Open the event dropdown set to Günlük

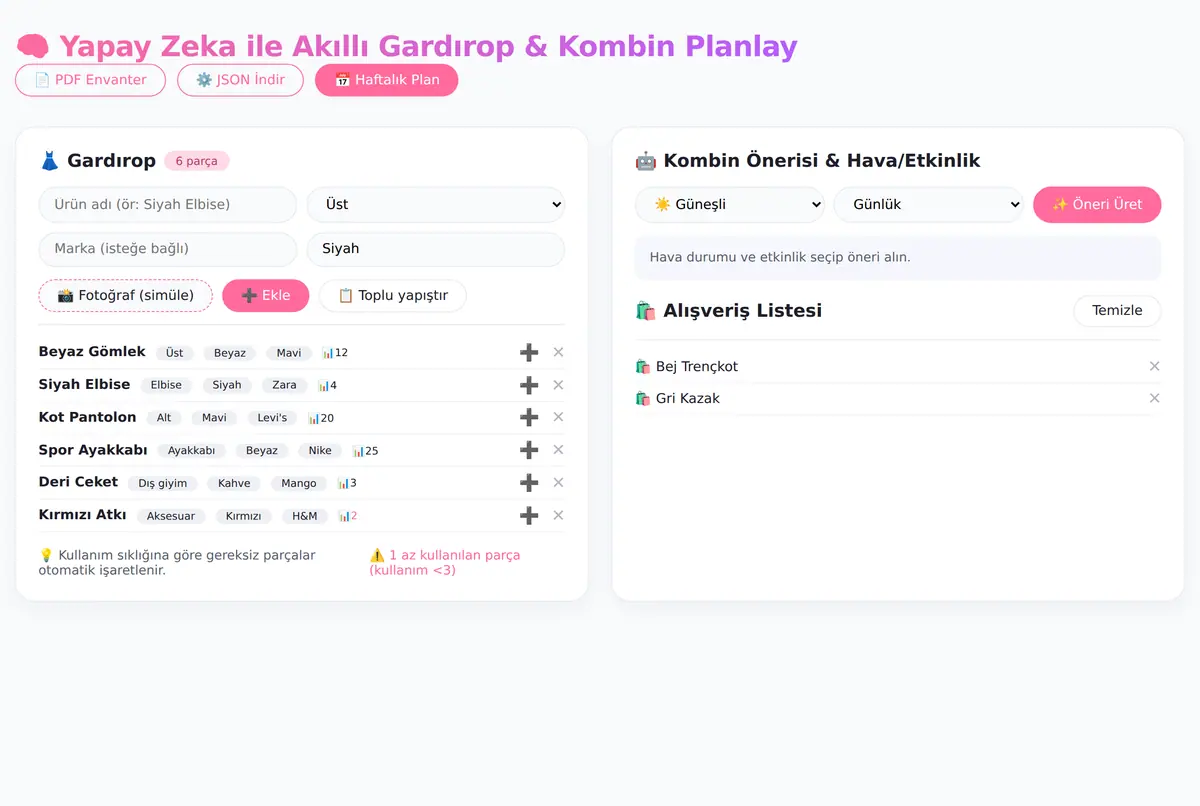pos(928,204)
